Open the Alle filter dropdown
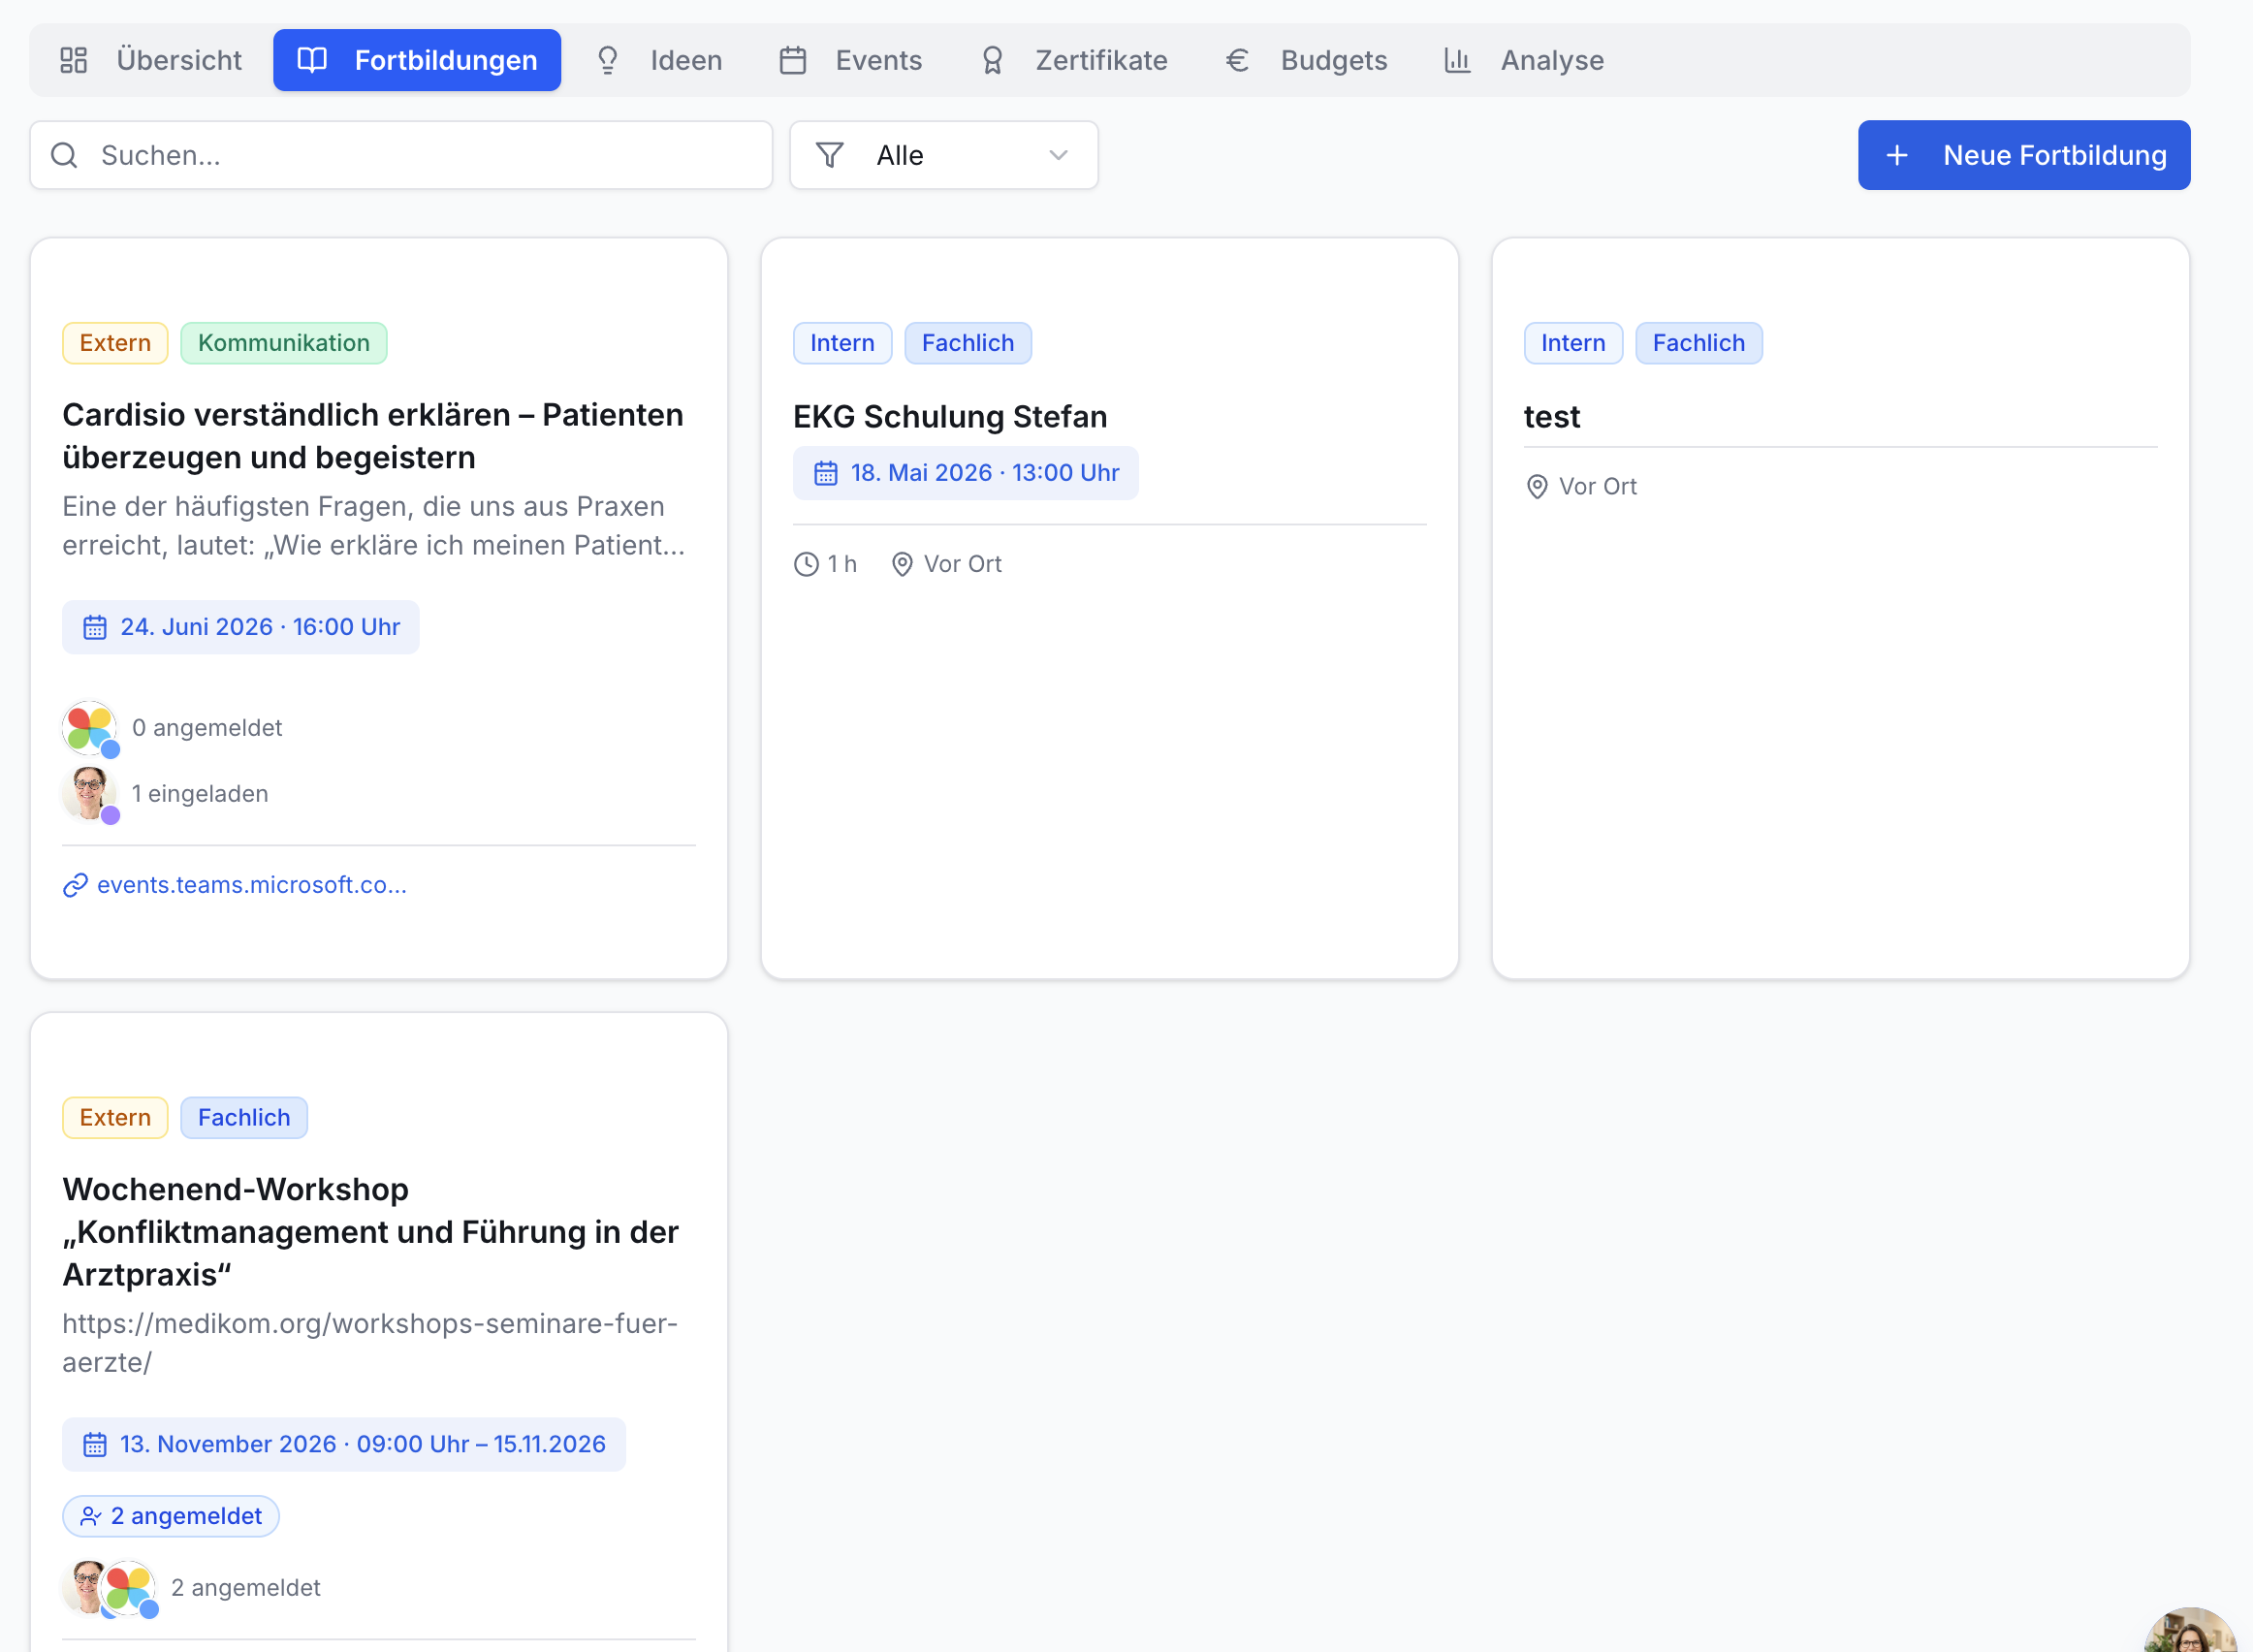This screenshot has width=2253, height=1652. [943, 155]
